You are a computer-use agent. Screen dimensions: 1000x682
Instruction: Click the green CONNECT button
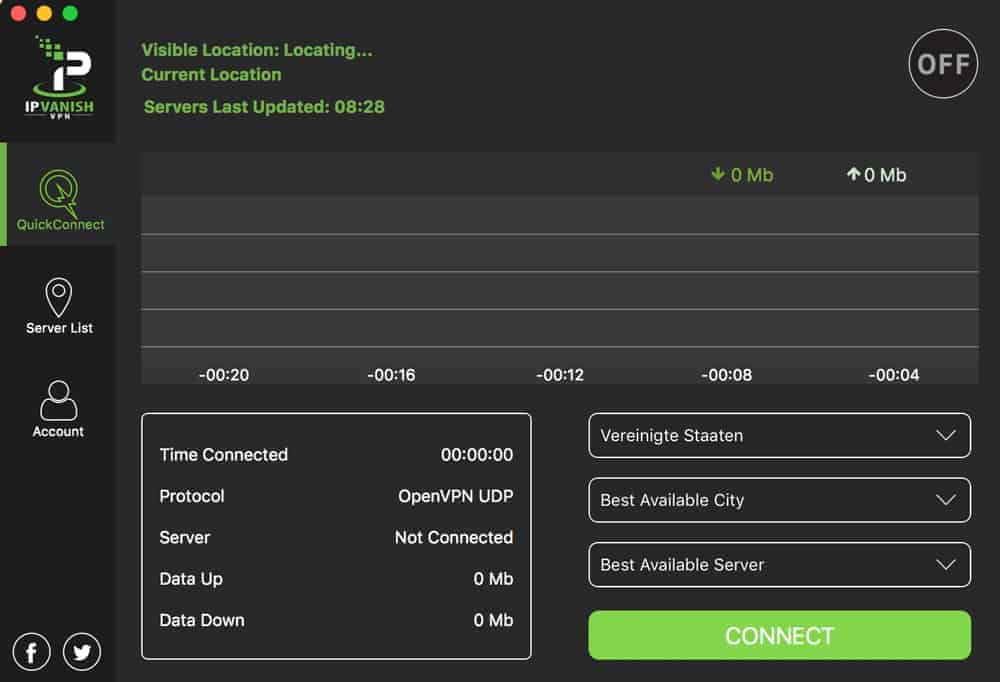pos(779,635)
